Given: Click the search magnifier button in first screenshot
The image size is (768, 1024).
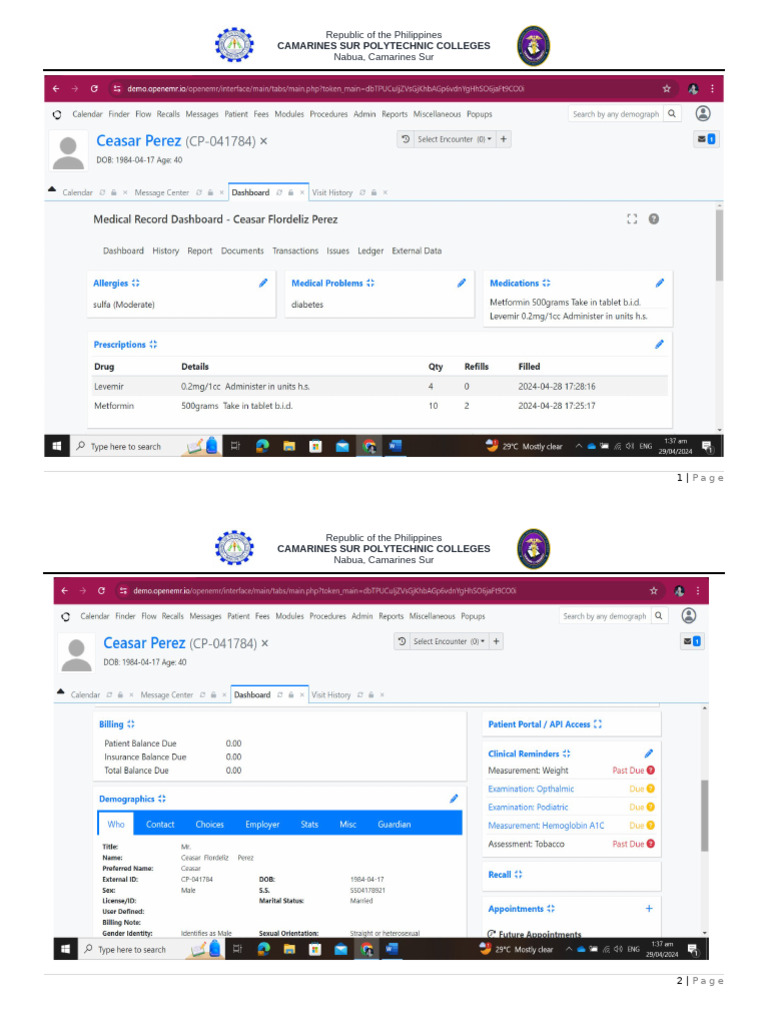Looking at the screenshot, I should 672,114.
